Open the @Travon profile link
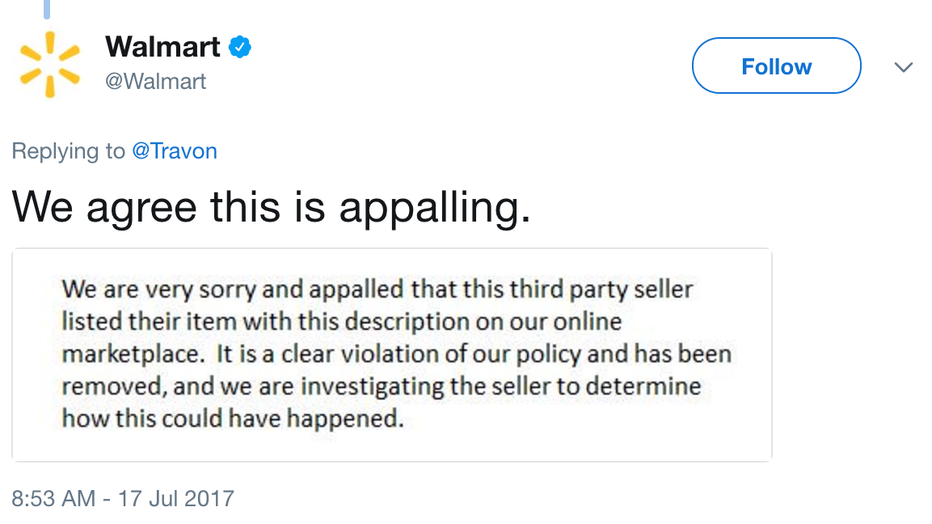Screen dimensions: 932x524 [x=174, y=151]
